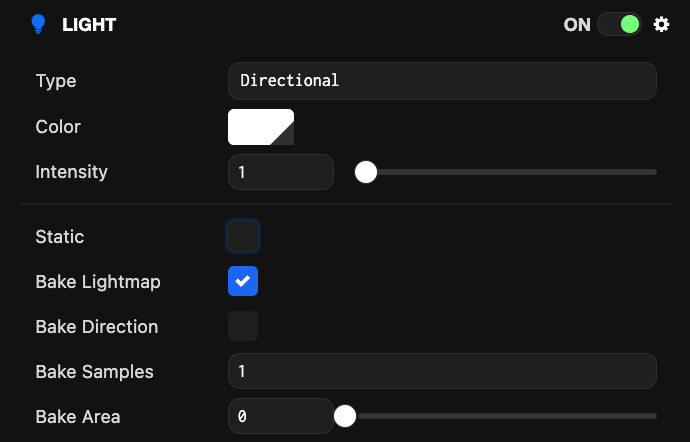Image resolution: width=690 pixels, height=442 pixels.
Task: Click the Intensity property label
Action: (71, 172)
